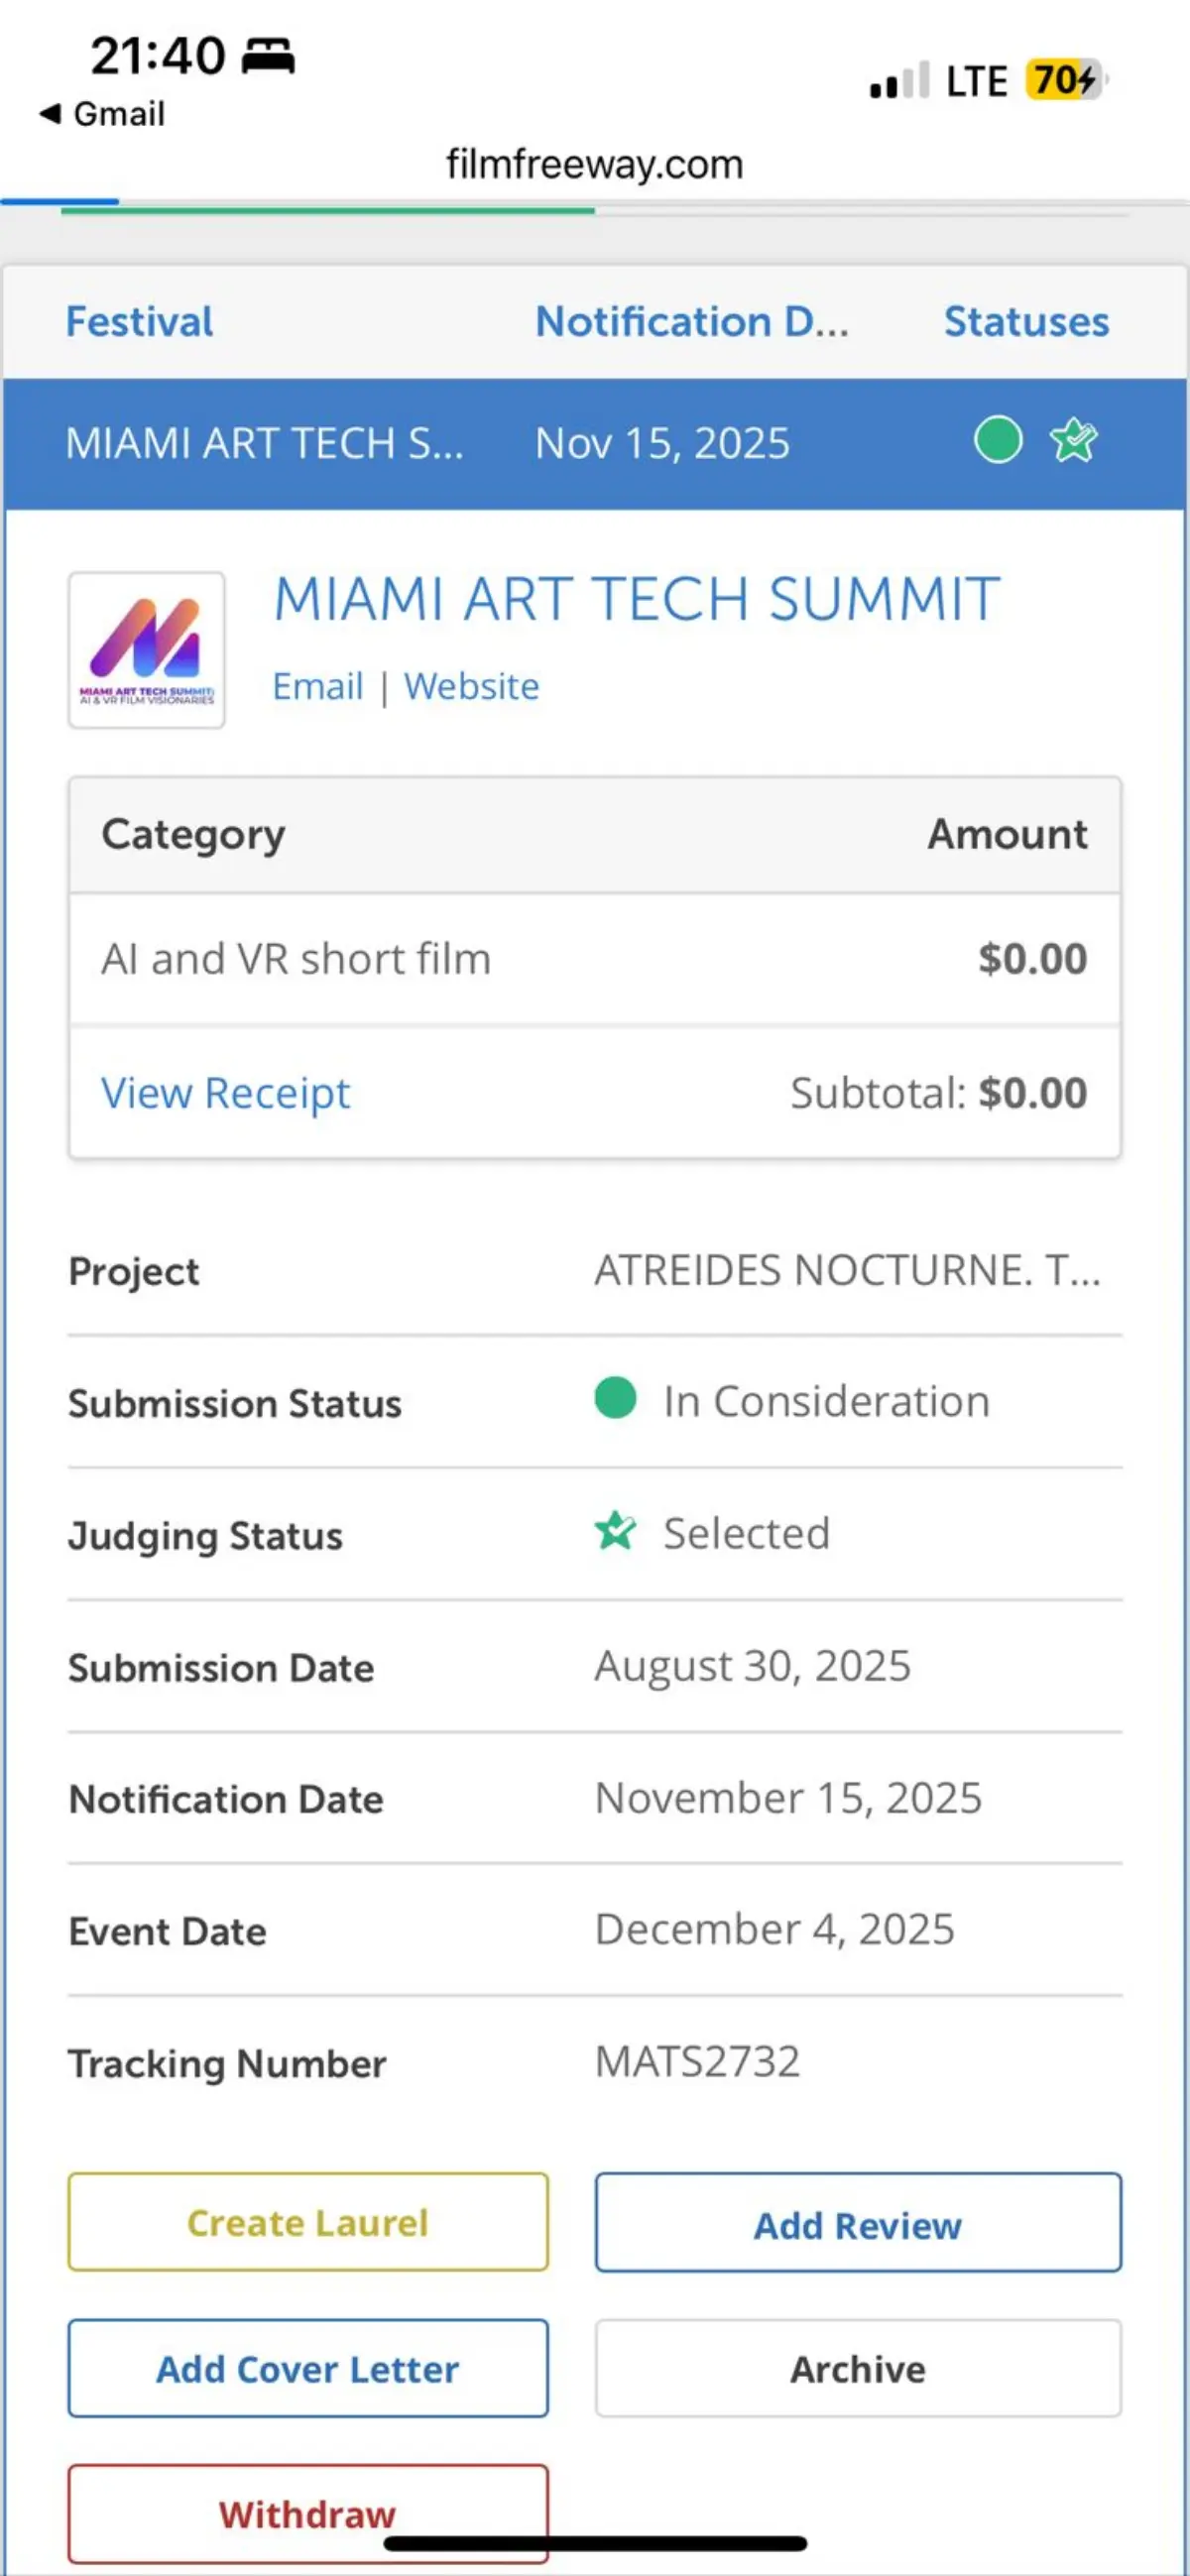
Task: Tap the selected star icon in blue row
Action: 1073,441
